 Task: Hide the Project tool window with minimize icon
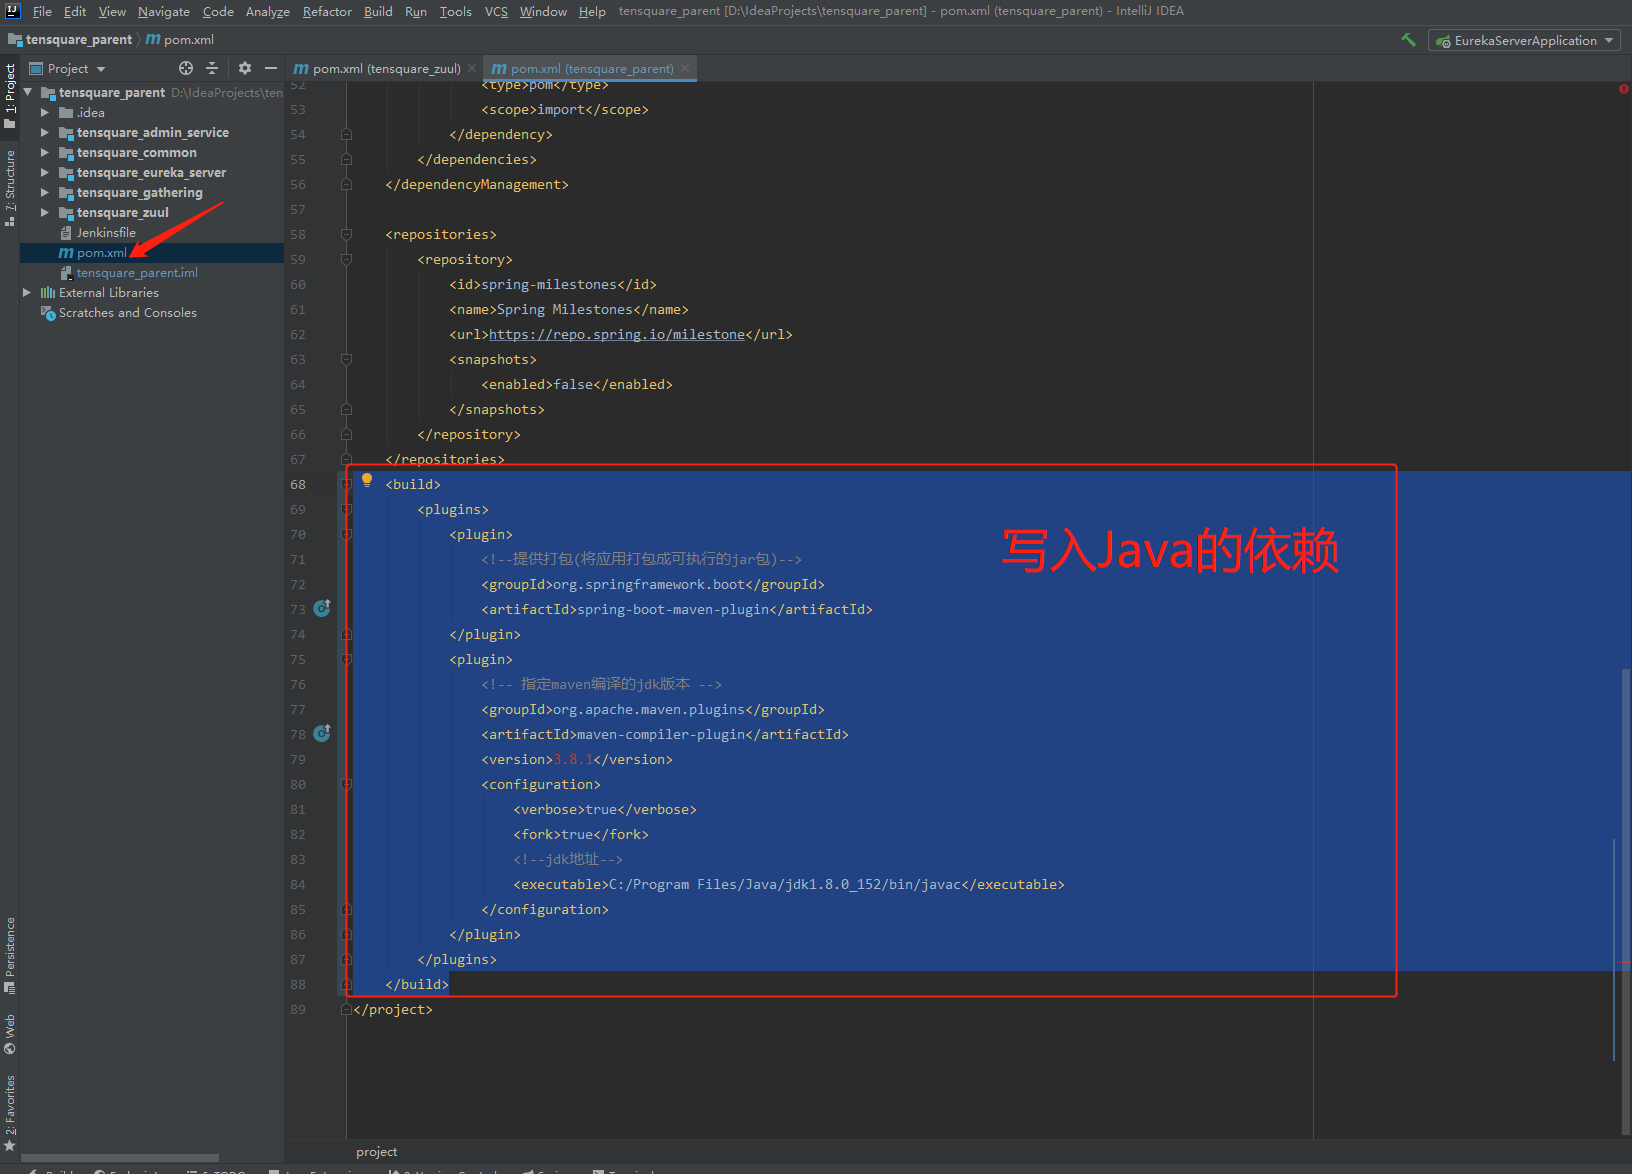271,68
